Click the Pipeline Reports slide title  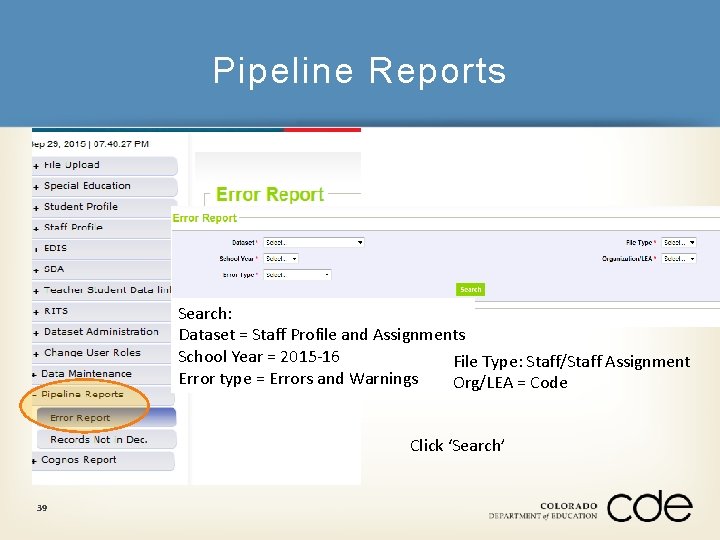tap(360, 71)
